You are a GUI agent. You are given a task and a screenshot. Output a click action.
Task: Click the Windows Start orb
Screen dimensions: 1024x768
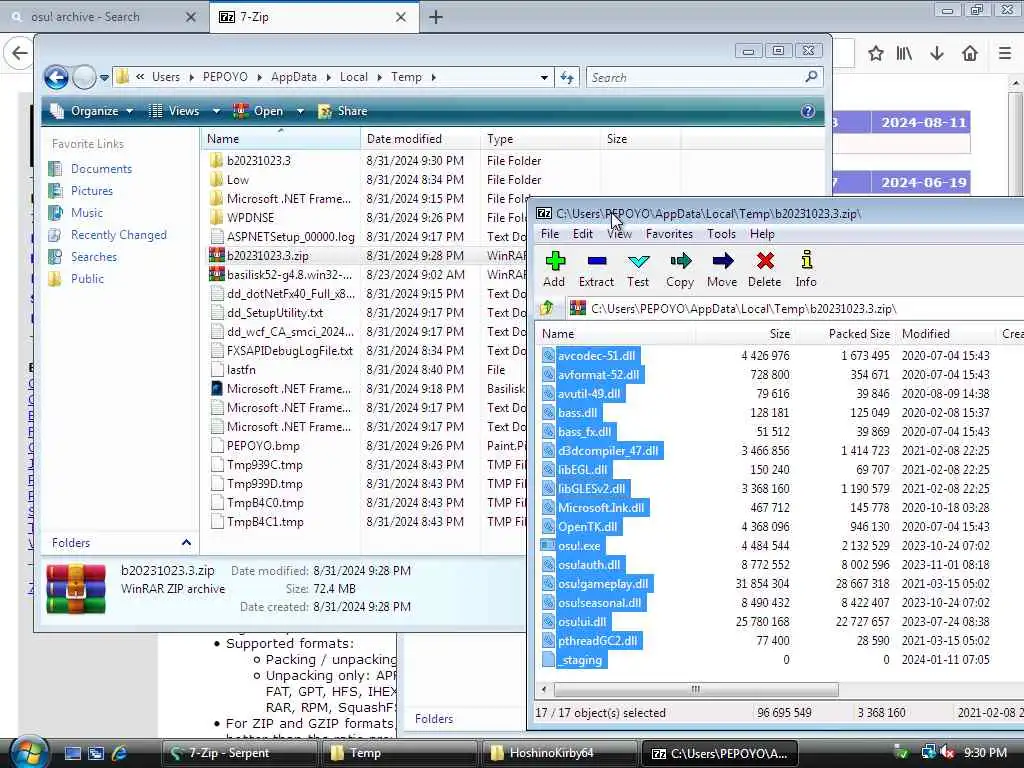tap(27, 752)
